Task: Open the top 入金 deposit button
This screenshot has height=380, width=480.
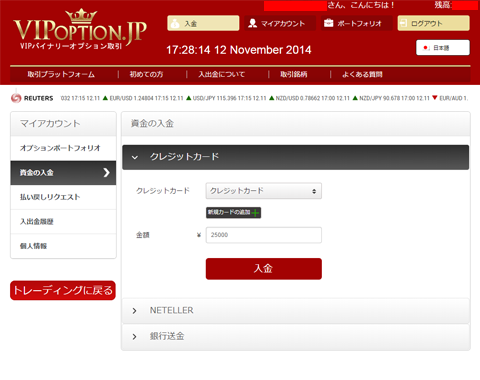Action: (203, 23)
